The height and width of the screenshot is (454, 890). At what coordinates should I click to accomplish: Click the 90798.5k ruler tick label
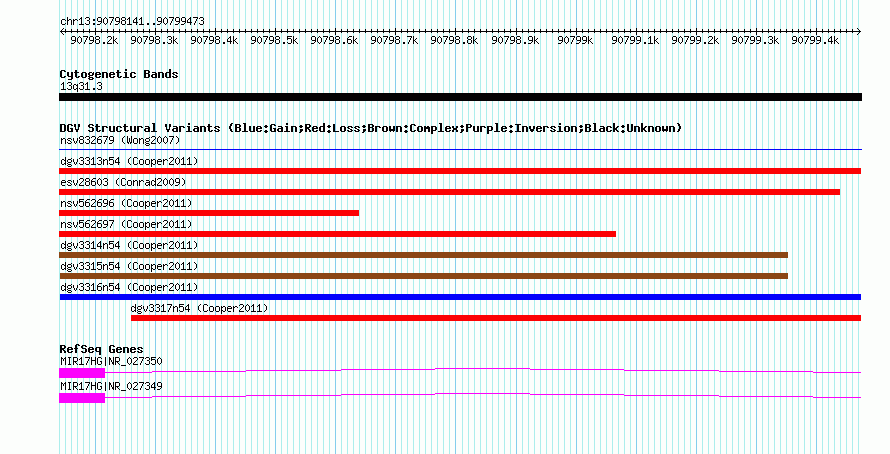pyautogui.click(x=274, y=40)
